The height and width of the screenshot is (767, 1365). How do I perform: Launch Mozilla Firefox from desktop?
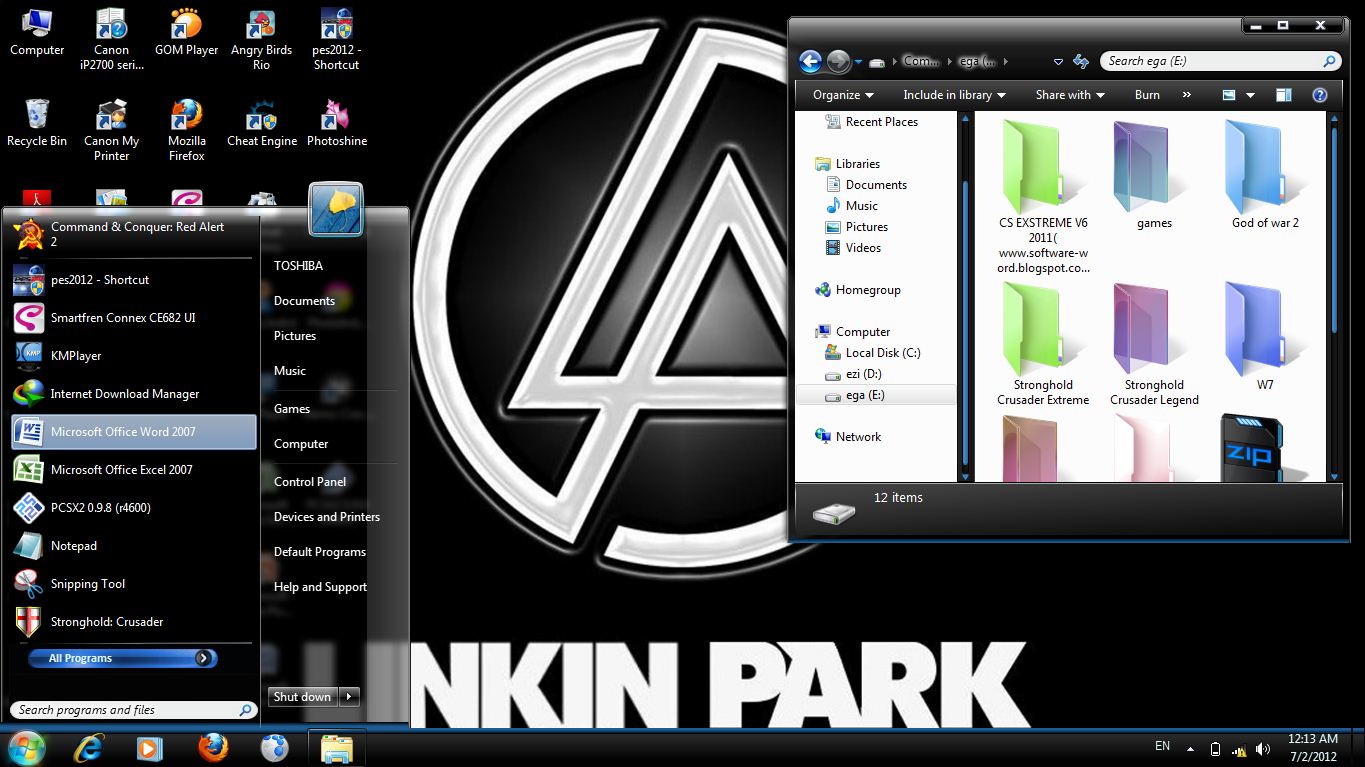click(186, 130)
